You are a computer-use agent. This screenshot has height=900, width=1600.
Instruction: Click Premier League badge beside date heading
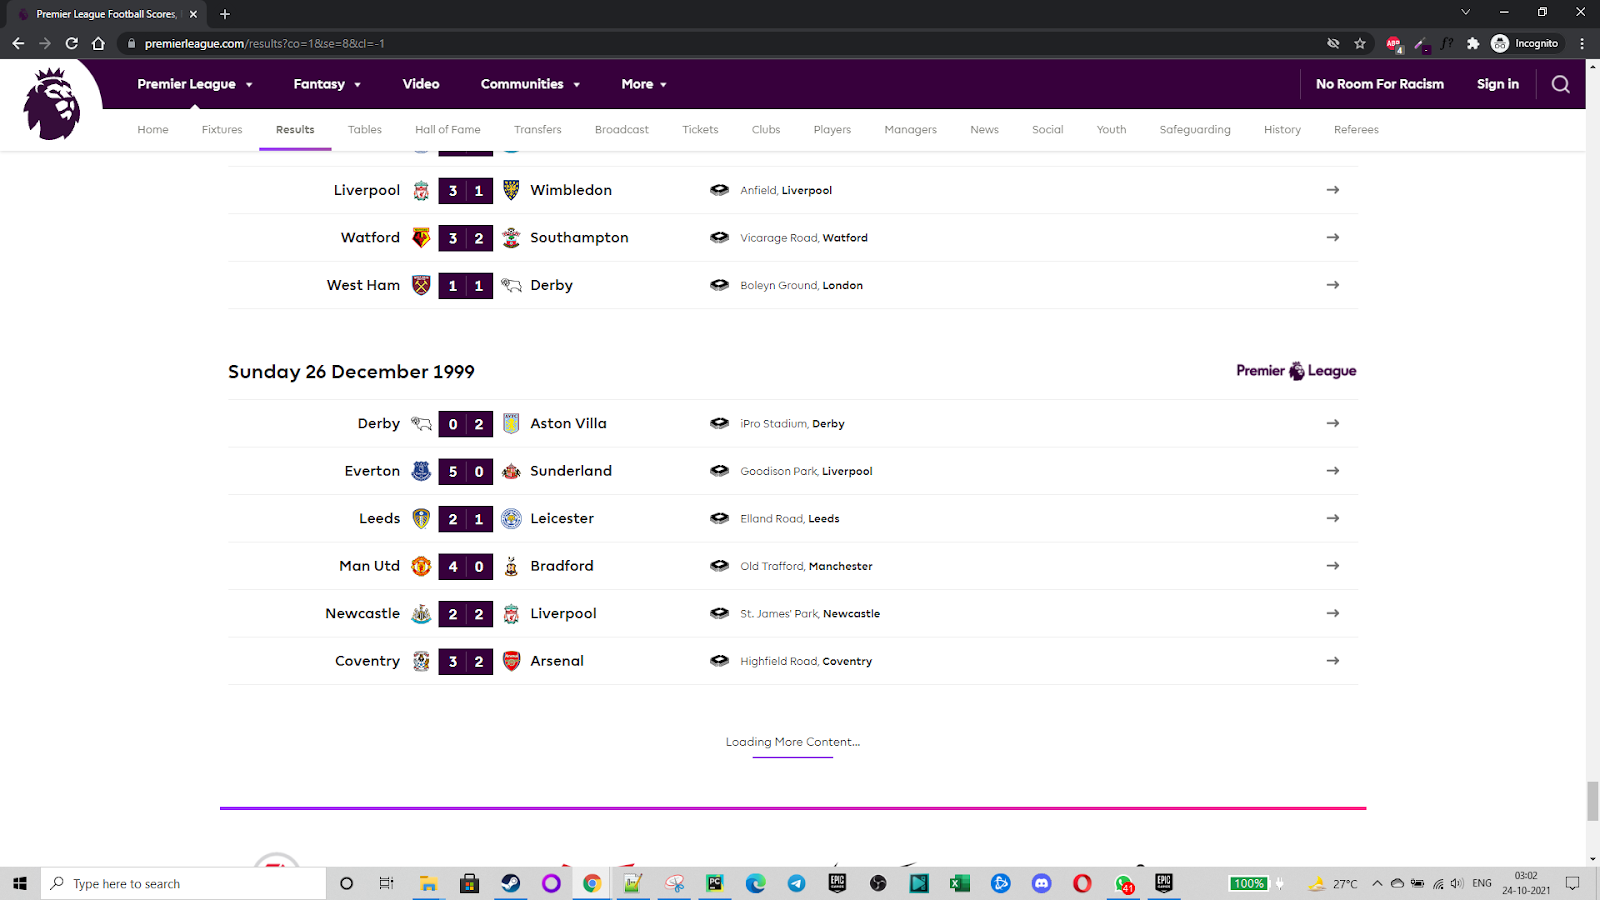pyautogui.click(x=1296, y=371)
